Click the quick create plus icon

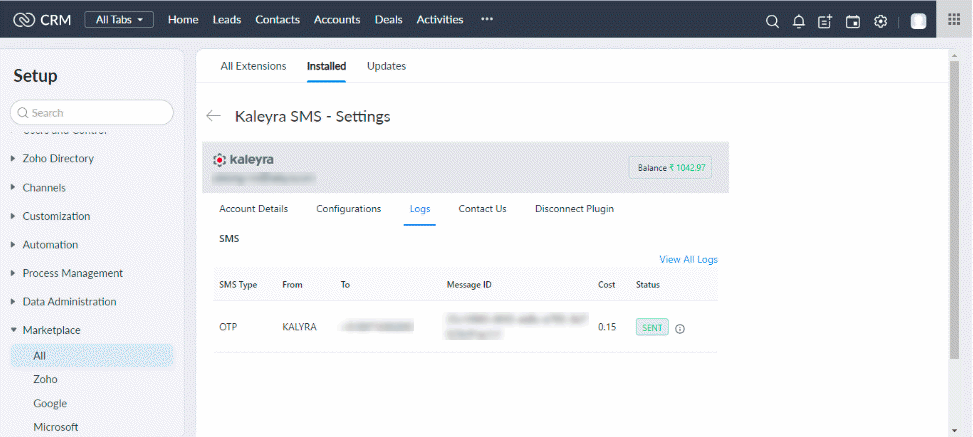(x=825, y=22)
